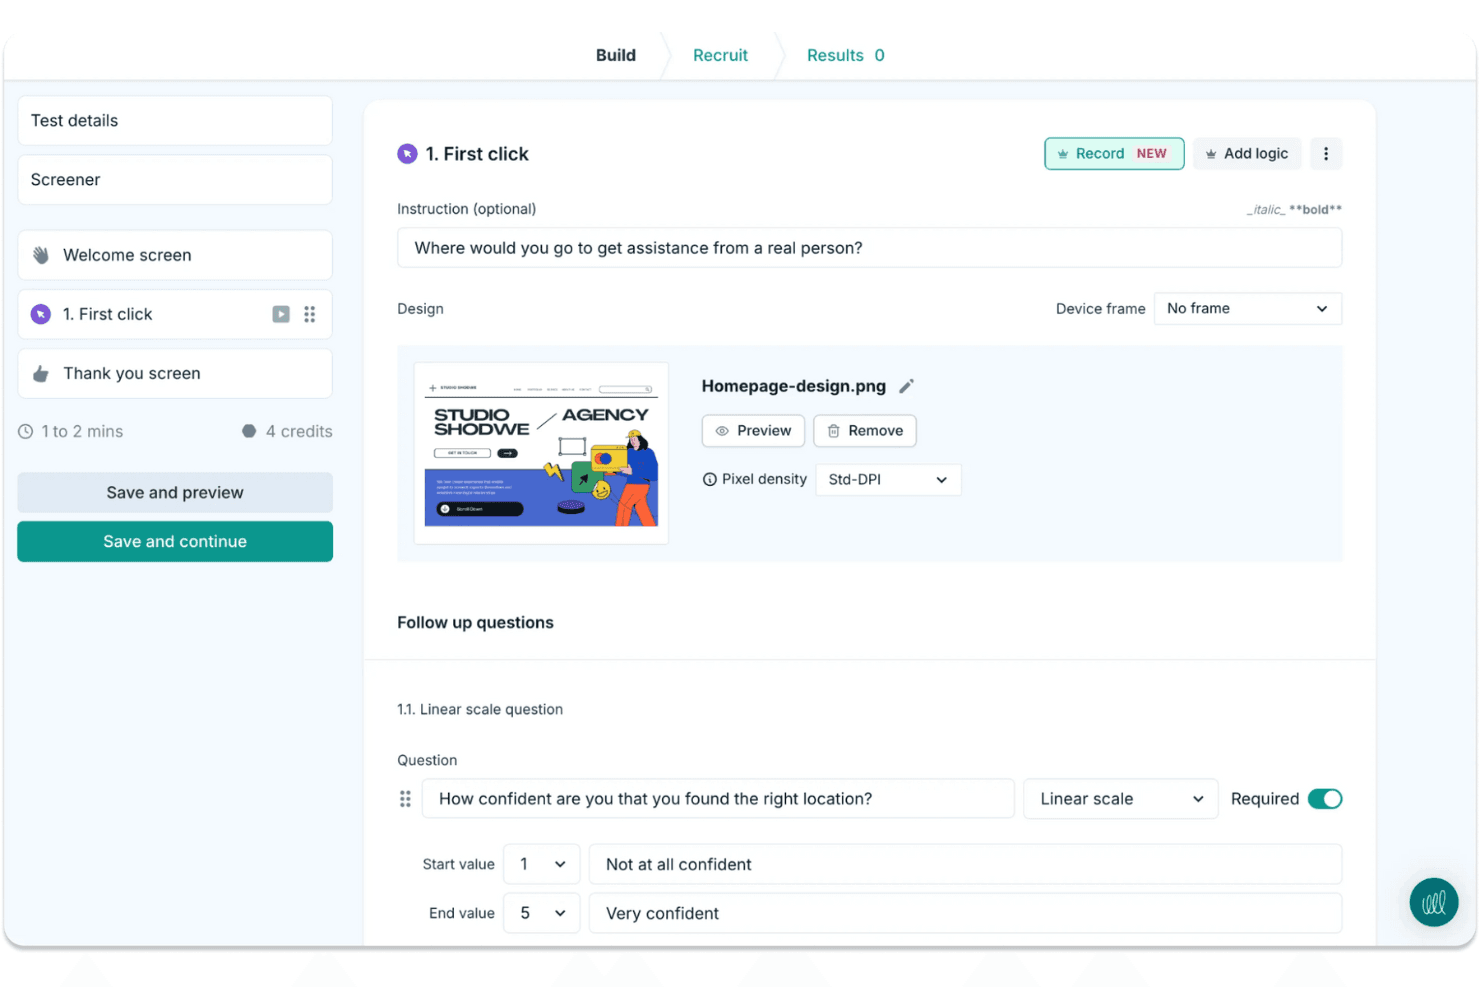Image resolution: width=1480 pixels, height=987 pixels.
Task: Click the drag handle on First click sidebar item
Action: pos(310,314)
